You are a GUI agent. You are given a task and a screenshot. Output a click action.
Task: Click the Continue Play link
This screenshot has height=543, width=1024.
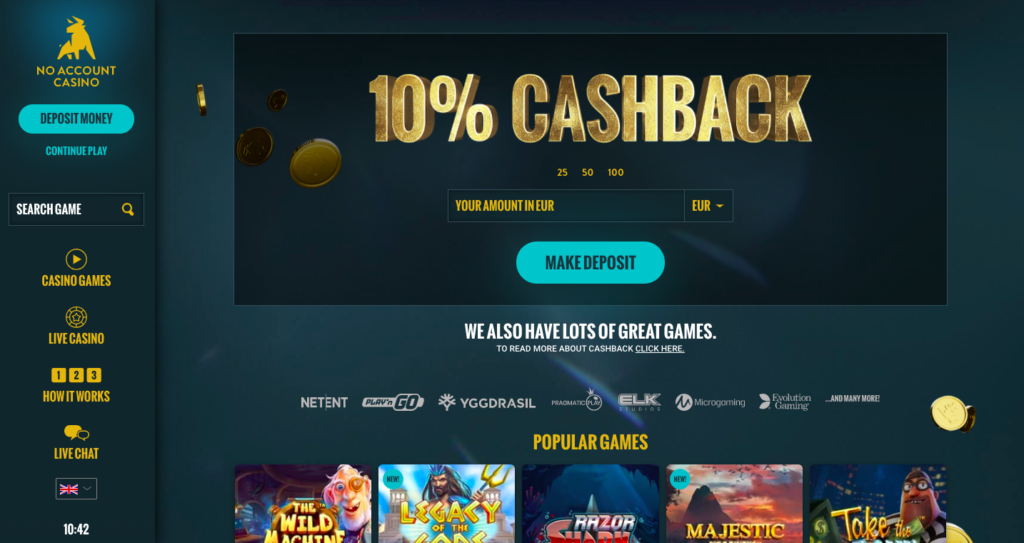pos(76,151)
